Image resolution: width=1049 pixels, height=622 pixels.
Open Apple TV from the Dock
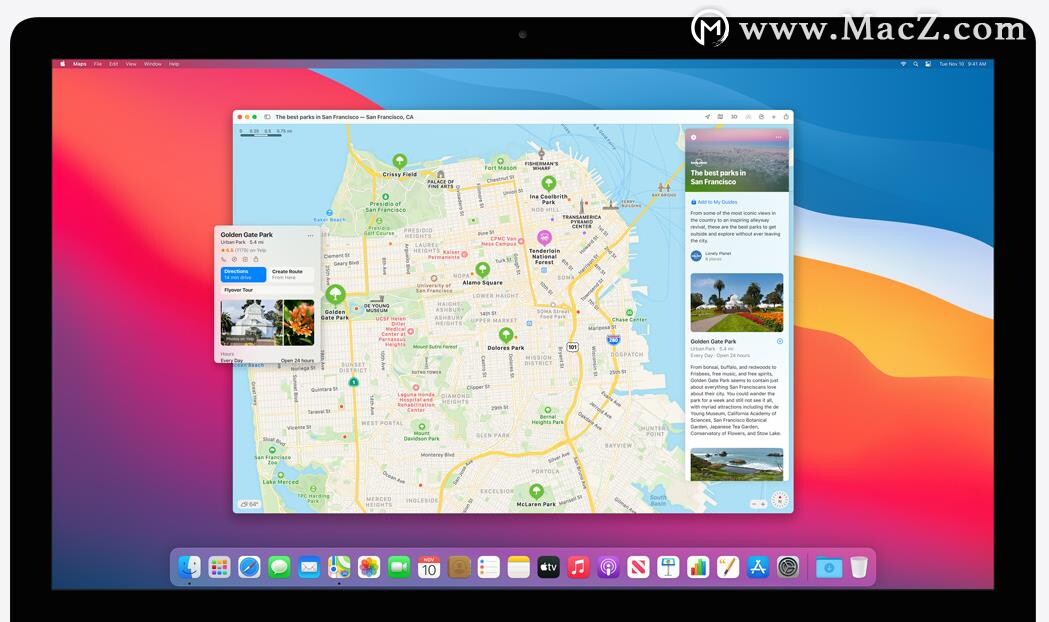coord(549,567)
